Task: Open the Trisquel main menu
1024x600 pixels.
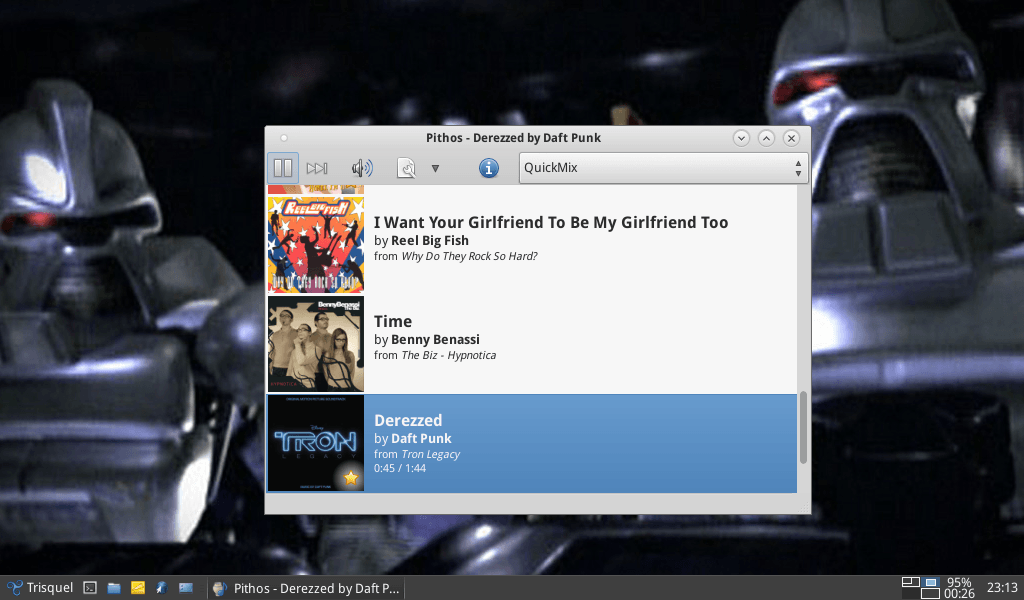Action: tap(40, 588)
